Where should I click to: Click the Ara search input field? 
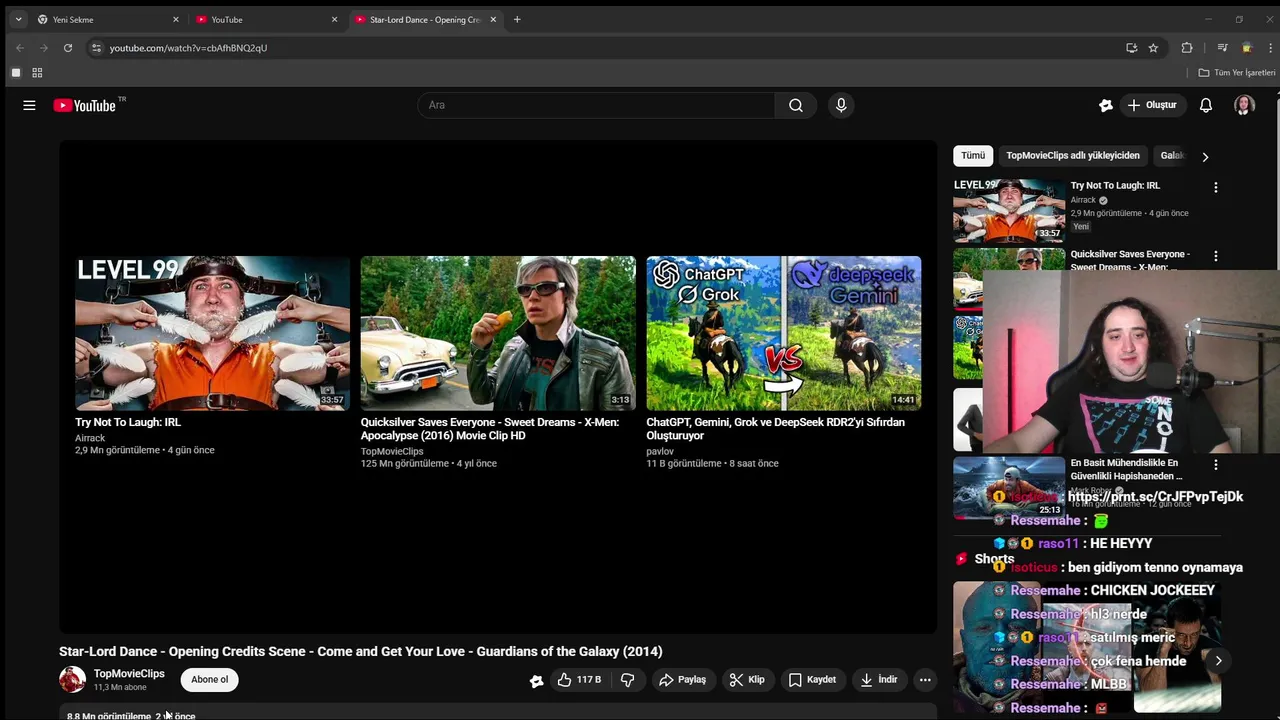pyautogui.click(x=596, y=105)
